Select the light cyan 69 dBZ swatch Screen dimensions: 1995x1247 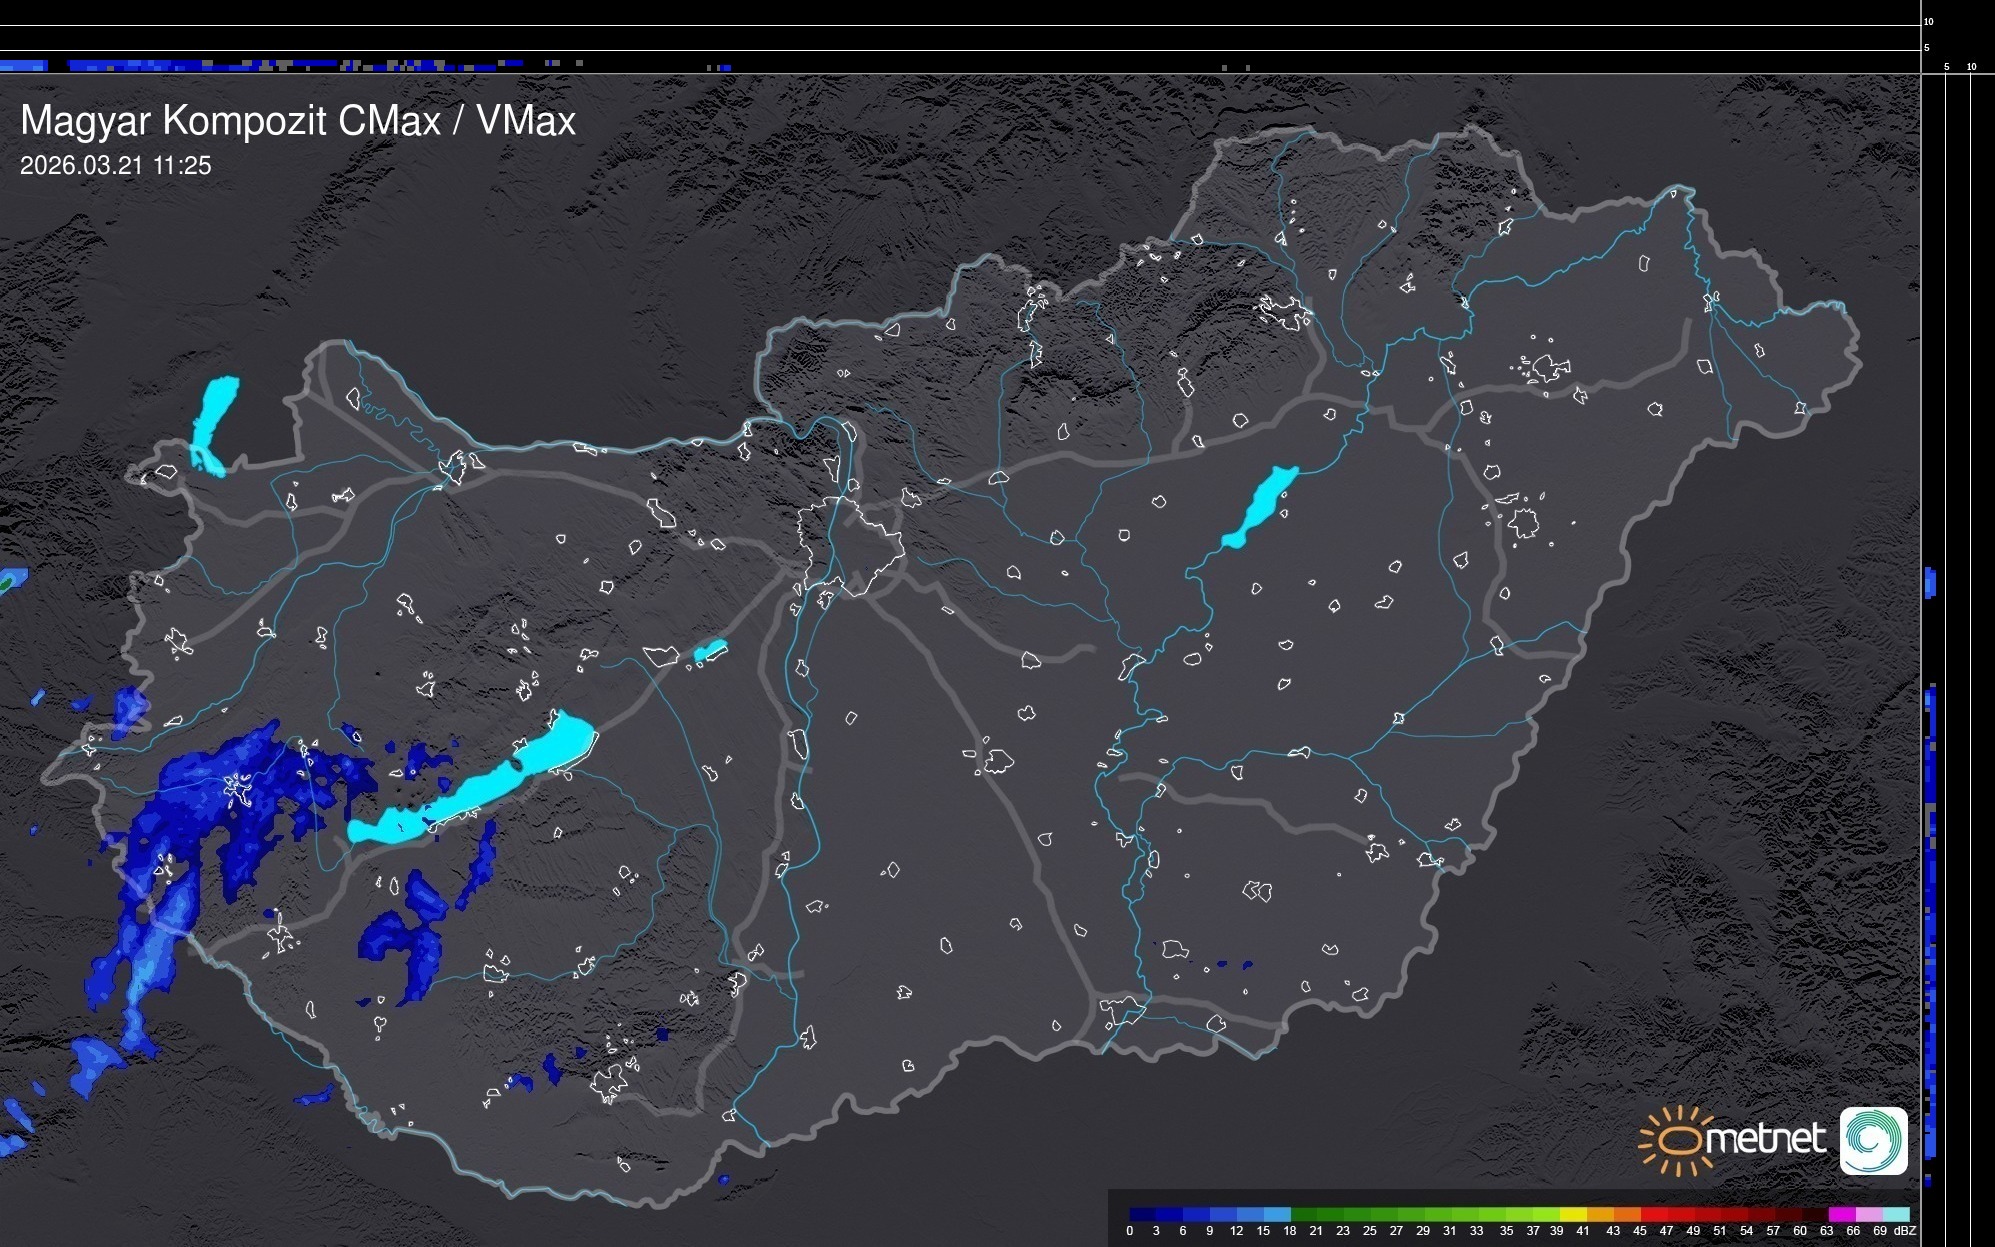(1896, 1214)
